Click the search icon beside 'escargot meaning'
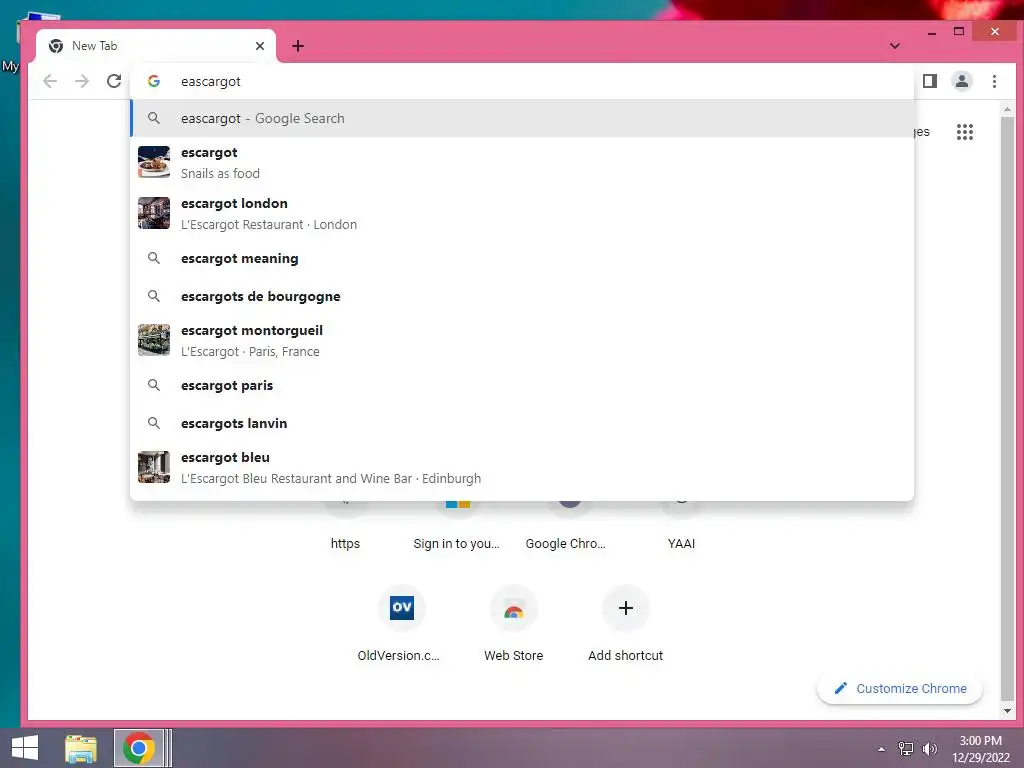This screenshot has width=1024, height=768. click(x=153, y=258)
